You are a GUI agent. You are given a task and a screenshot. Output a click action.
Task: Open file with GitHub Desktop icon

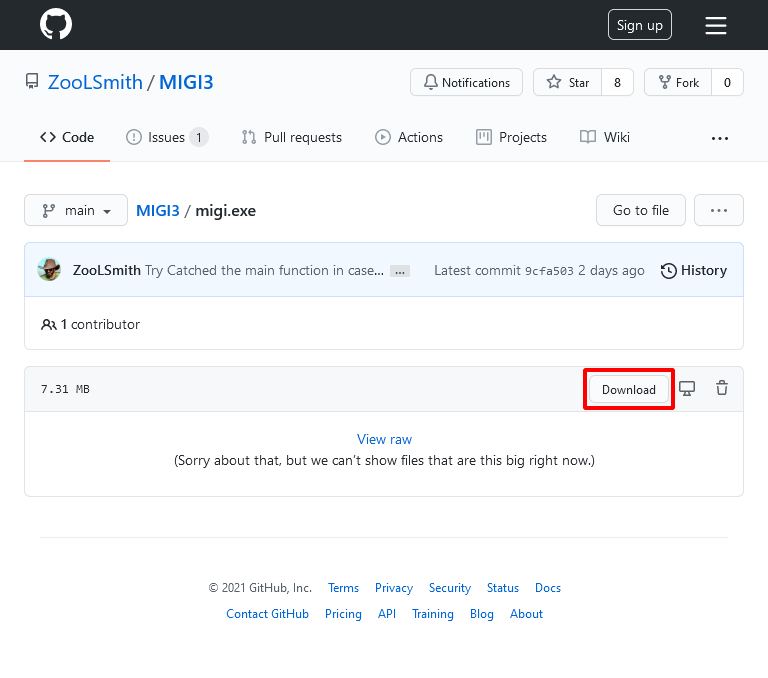687,388
